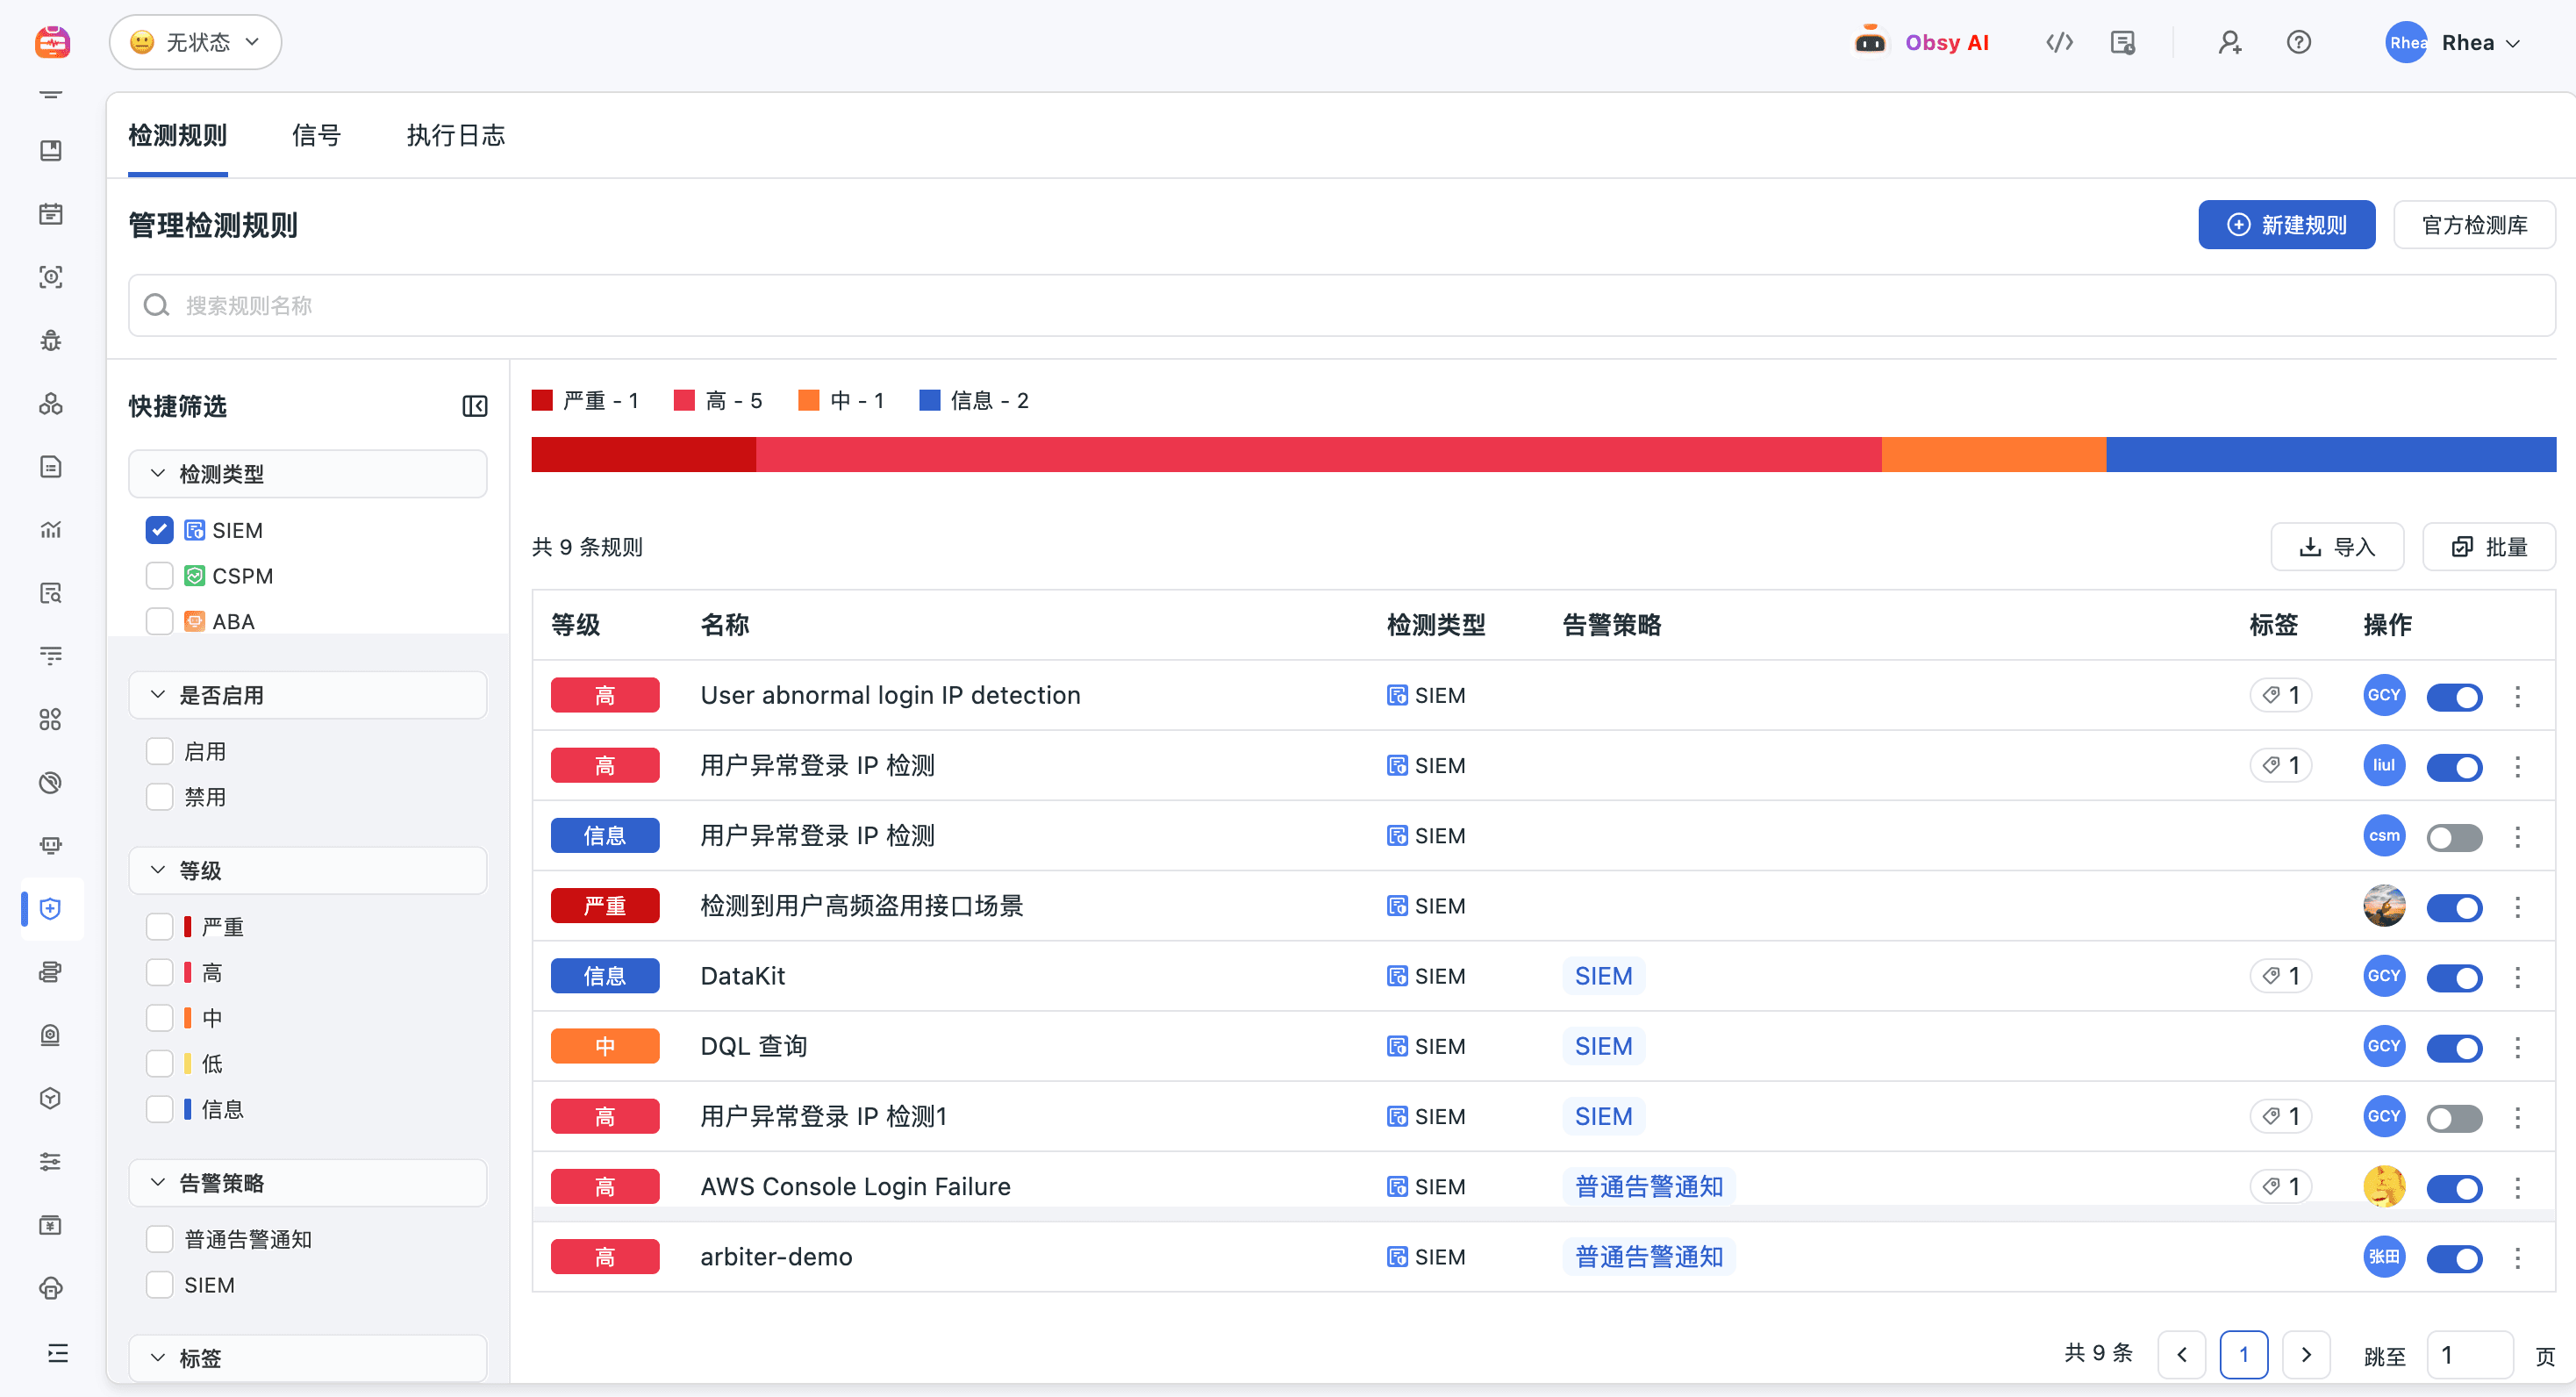Tick the 启用 checkbox
The image size is (2576, 1397).
tap(159, 751)
